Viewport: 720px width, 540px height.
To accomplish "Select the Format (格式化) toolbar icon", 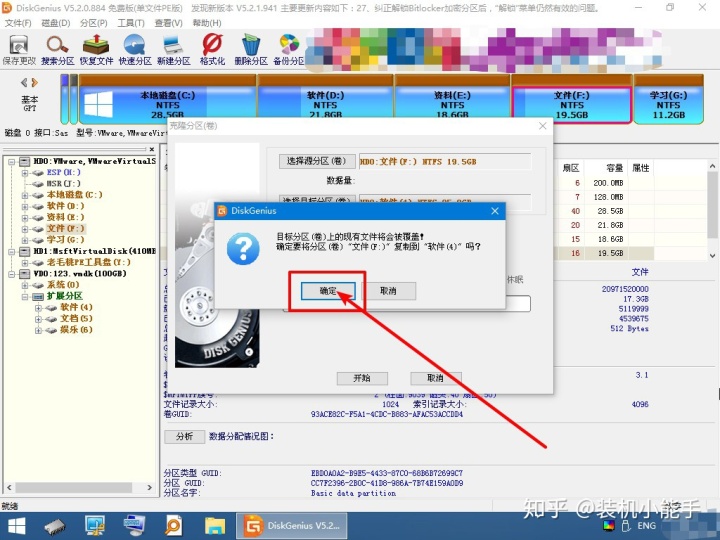I will click(x=212, y=50).
